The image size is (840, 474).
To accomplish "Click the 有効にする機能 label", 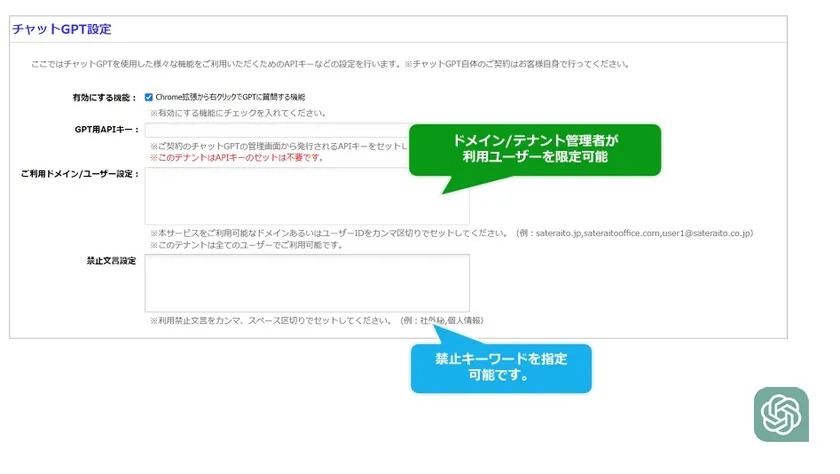I will [x=104, y=97].
